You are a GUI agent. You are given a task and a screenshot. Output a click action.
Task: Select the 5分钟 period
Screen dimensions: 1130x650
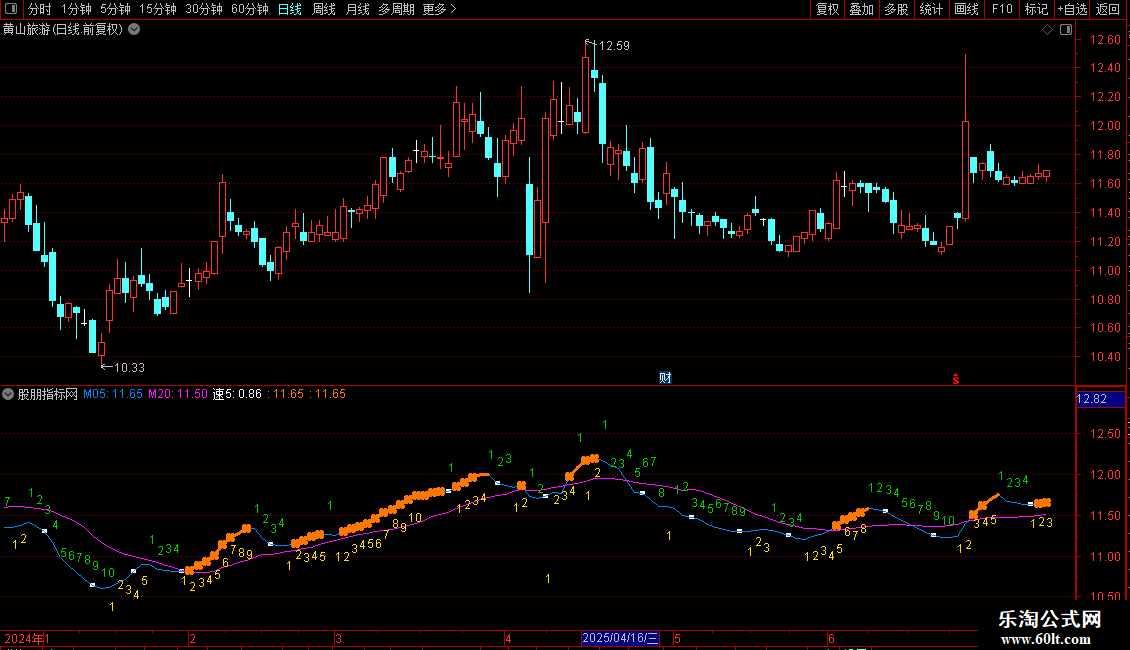115,9
